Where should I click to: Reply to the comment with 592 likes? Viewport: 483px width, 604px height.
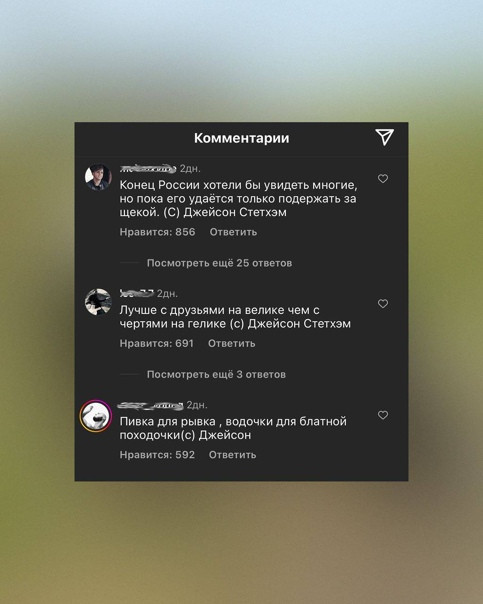click(x=232, y=455)
